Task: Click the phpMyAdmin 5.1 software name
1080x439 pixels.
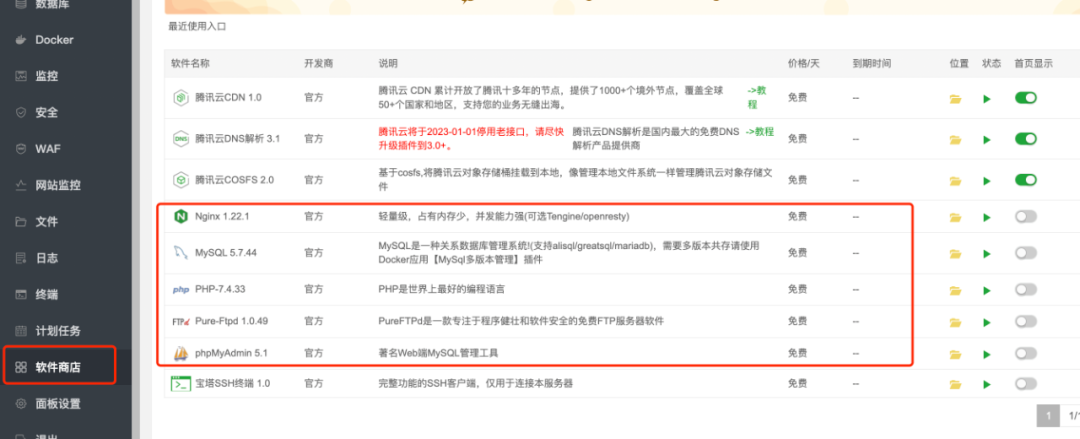Action: (231, 354)
